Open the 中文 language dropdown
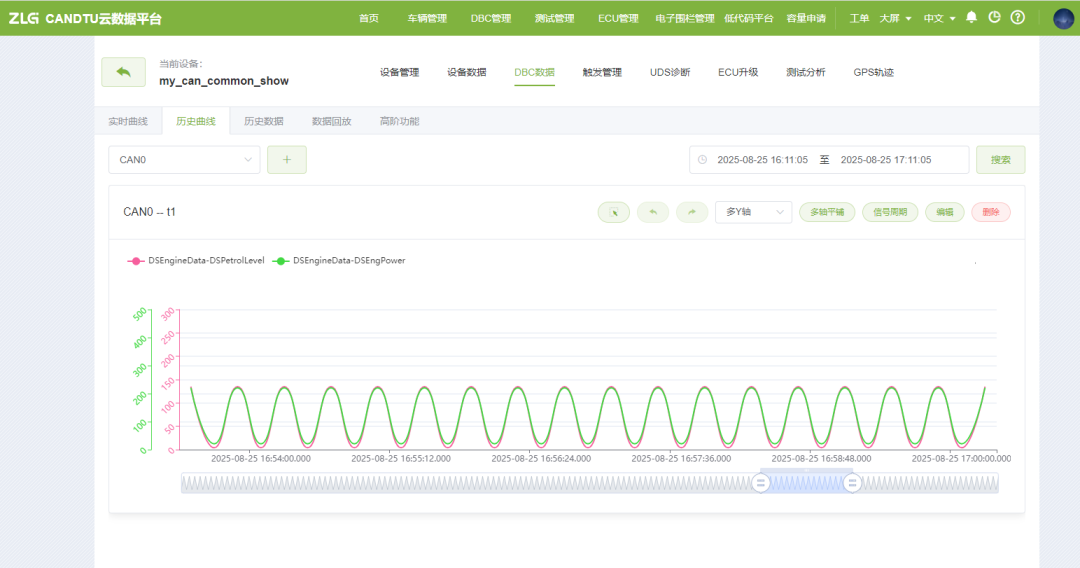This screenshot has height=568, width=1080. [939, 18]
